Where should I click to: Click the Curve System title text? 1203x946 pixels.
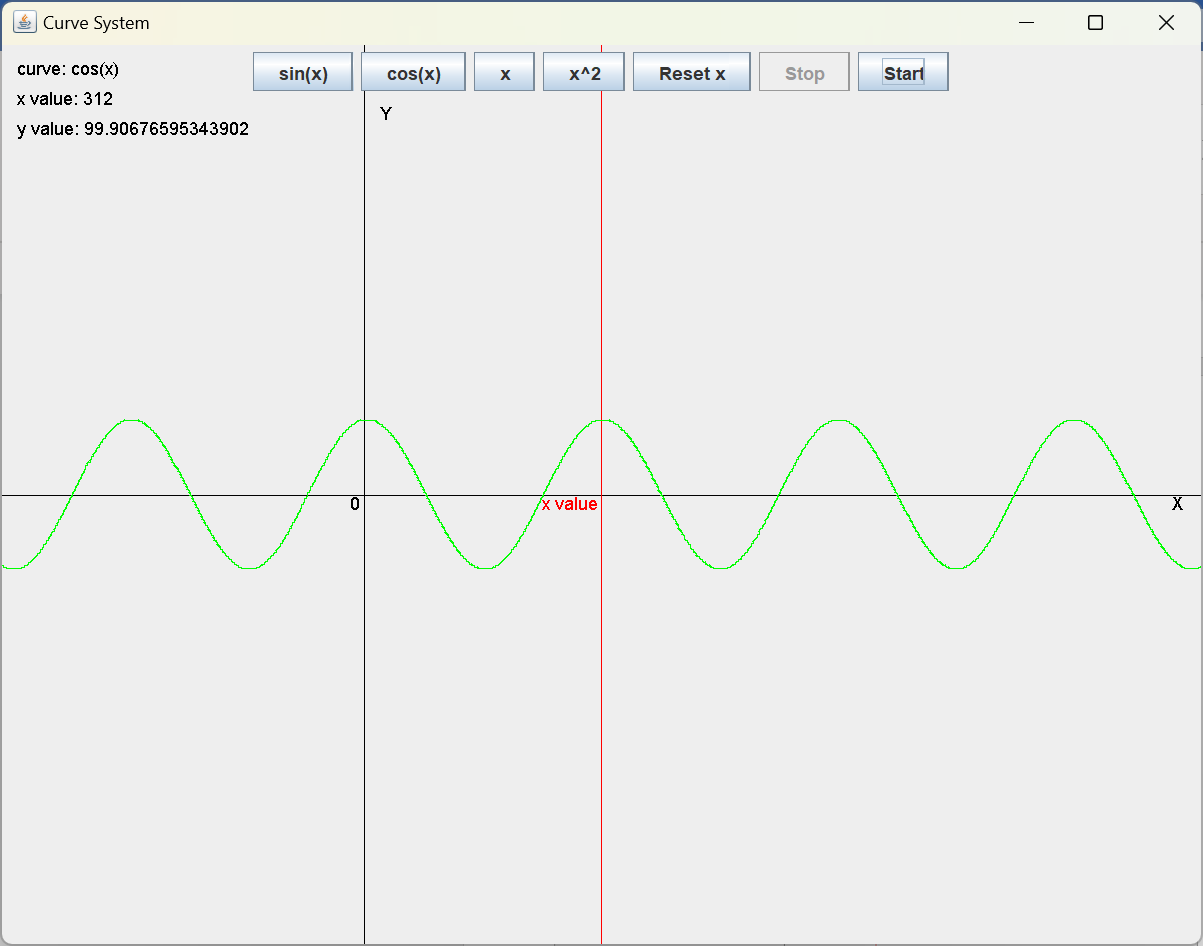[96, 23]
